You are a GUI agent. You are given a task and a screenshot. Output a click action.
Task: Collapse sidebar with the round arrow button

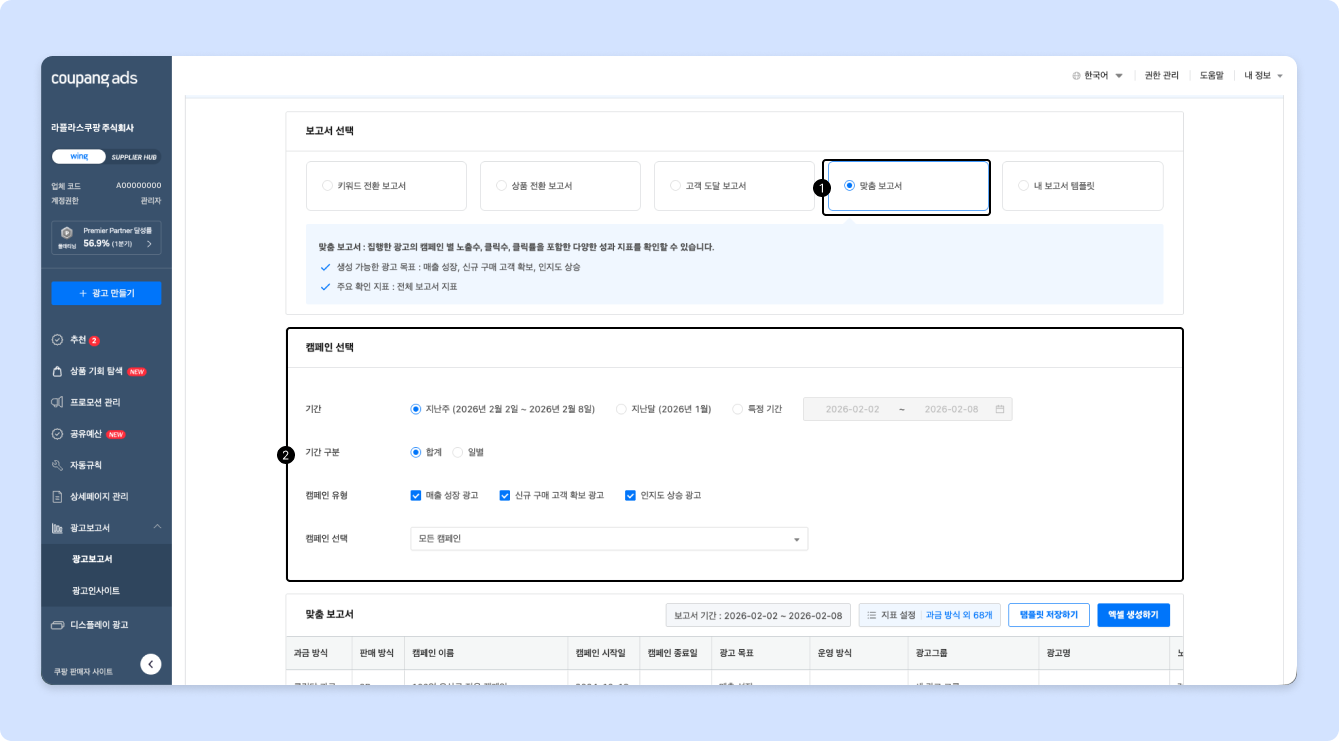[151, 663]
